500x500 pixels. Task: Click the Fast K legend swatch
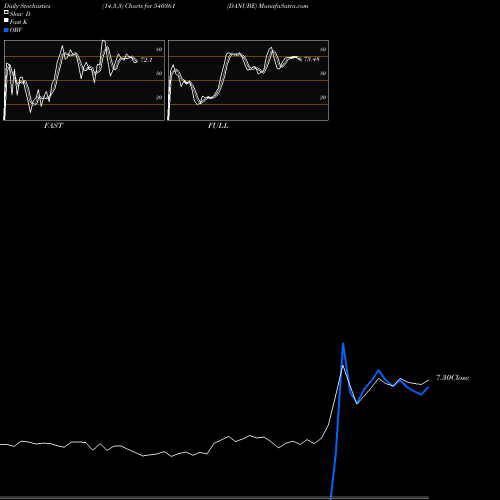pos(6,20)
